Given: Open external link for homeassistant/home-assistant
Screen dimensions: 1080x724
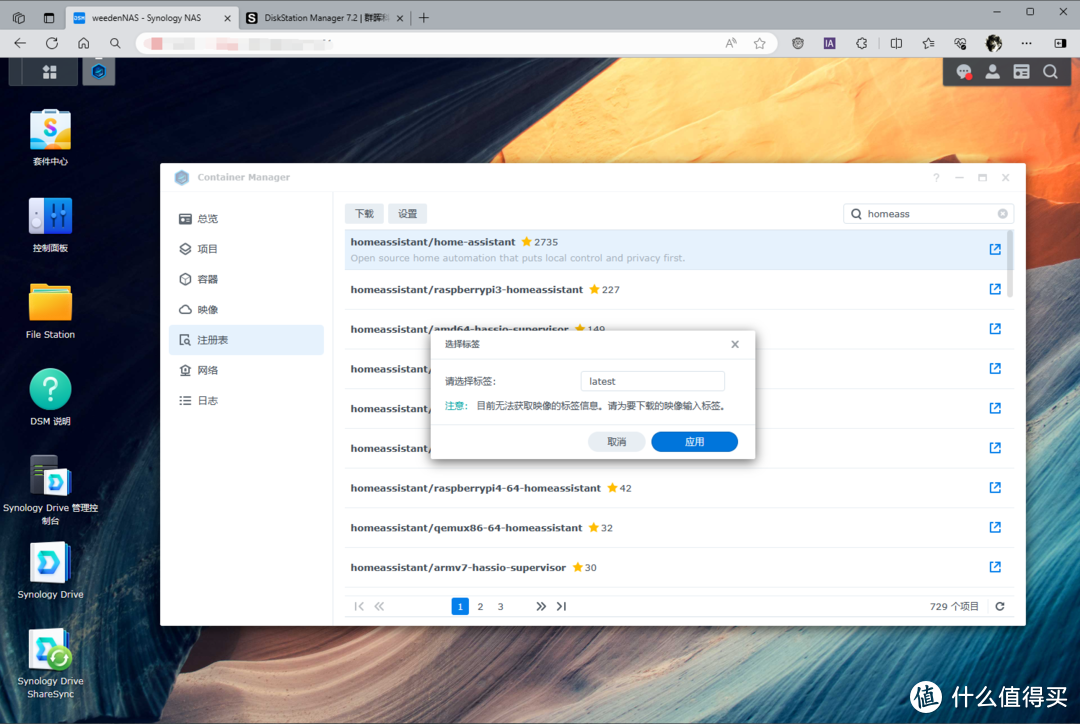Looking at the screenshot, I should click(995, 249).
